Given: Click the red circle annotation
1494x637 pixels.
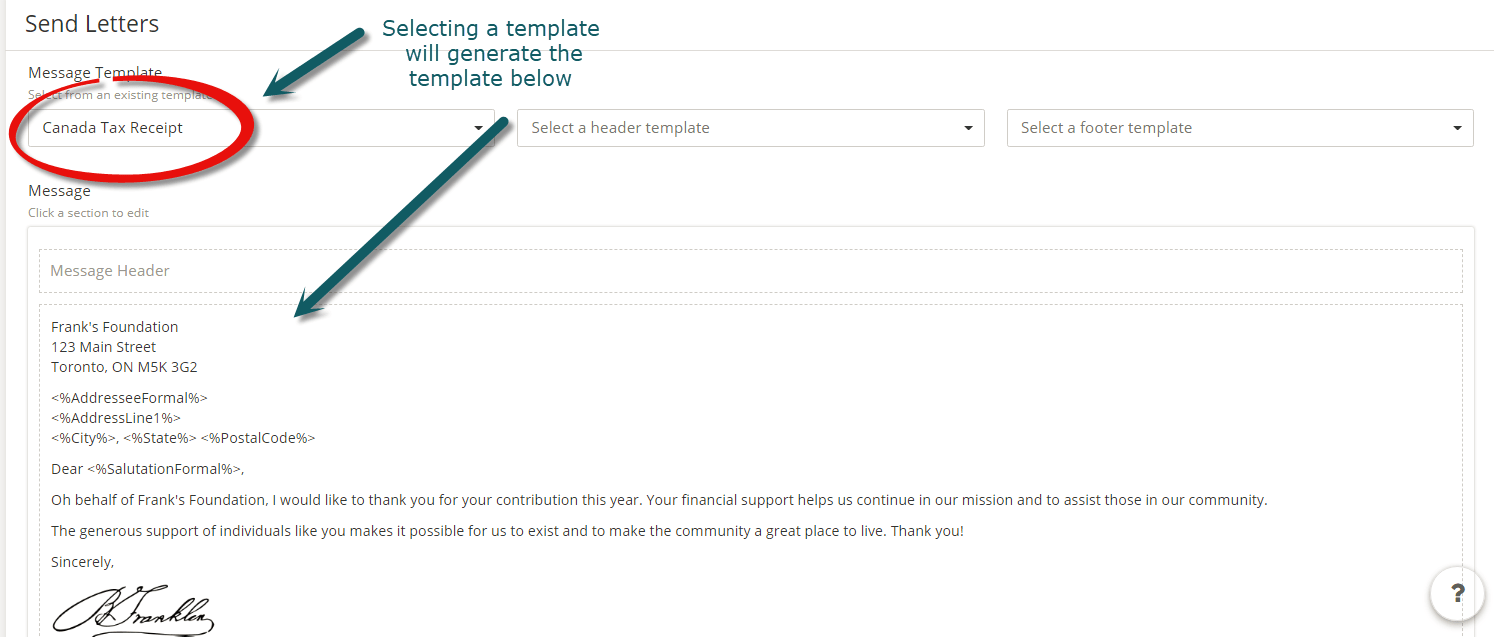Looking at the screenshot, I should click(x=135, y=128).
